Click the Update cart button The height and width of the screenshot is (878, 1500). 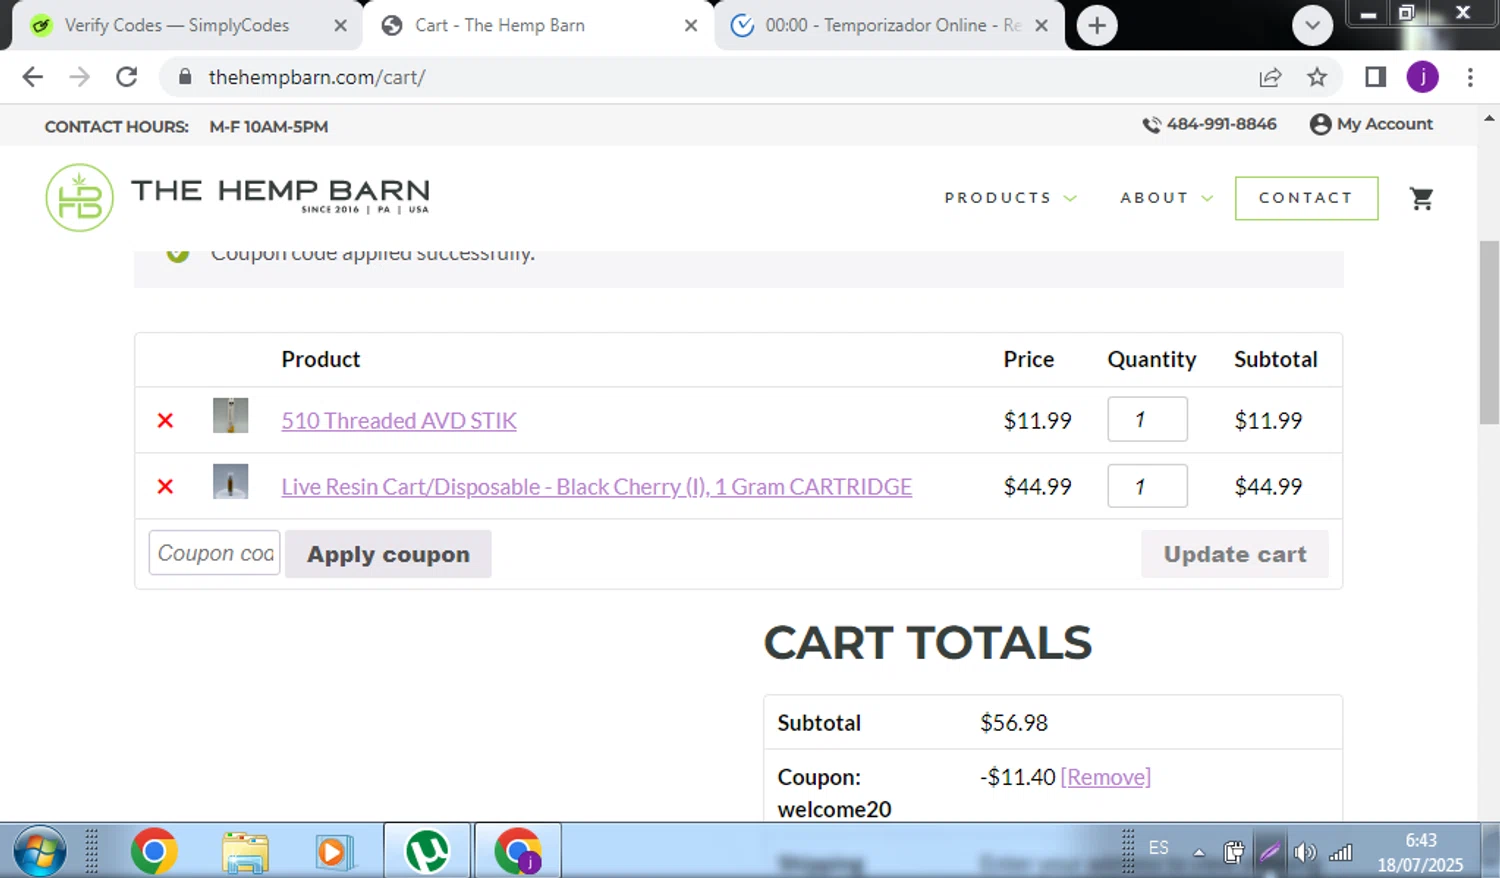[1235, 554]
